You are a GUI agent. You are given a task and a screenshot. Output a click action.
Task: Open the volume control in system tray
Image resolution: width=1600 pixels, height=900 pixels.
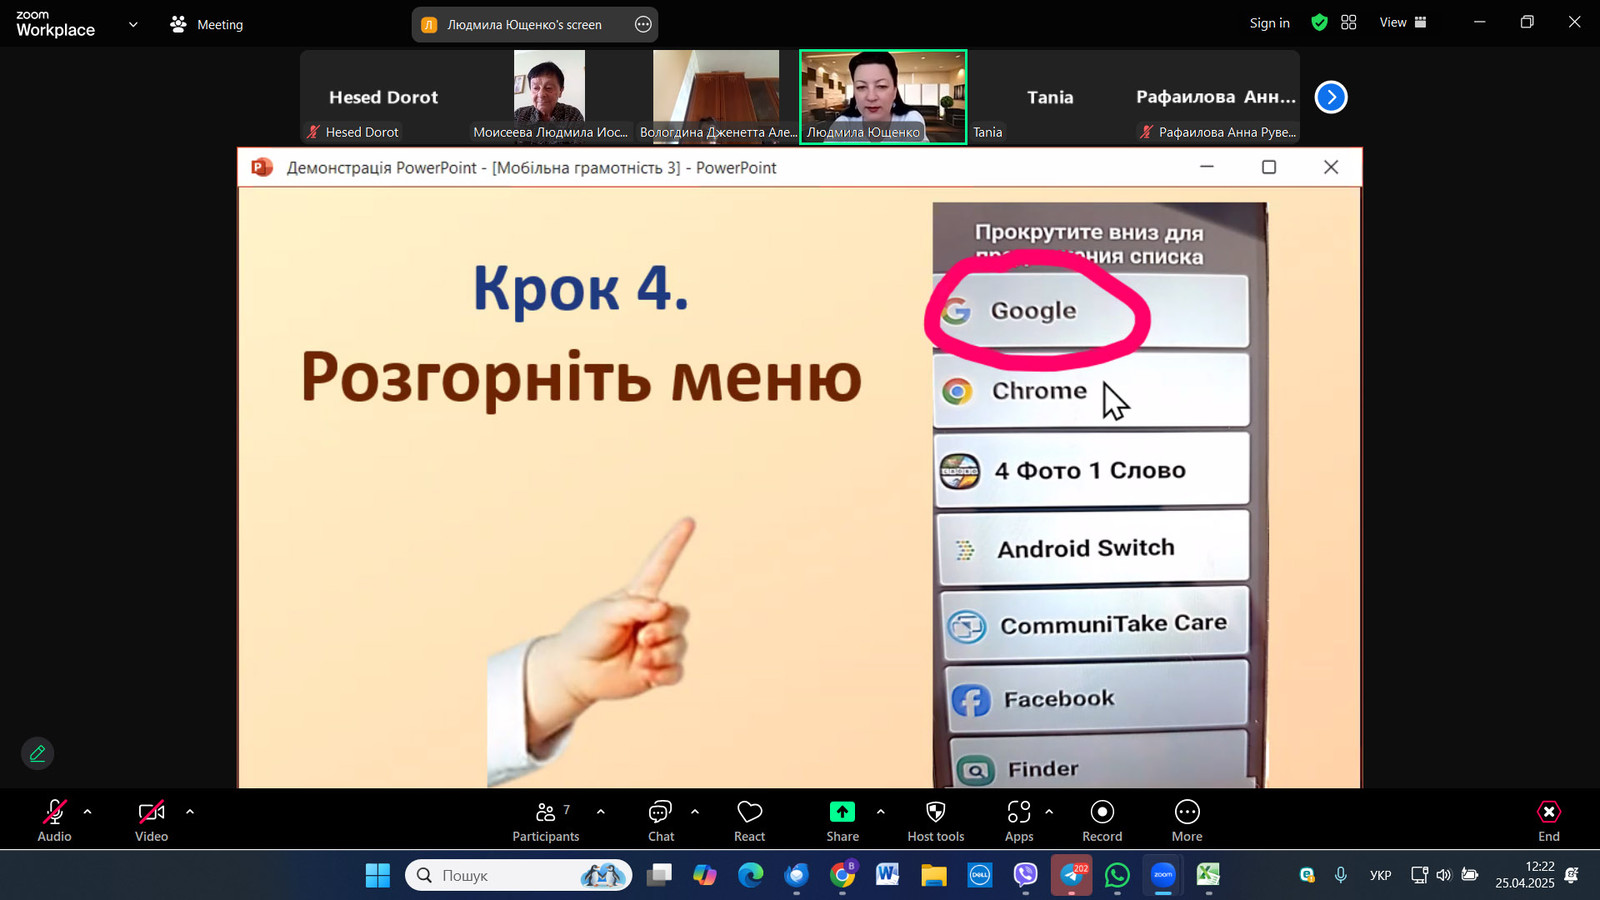[1444, 875]
